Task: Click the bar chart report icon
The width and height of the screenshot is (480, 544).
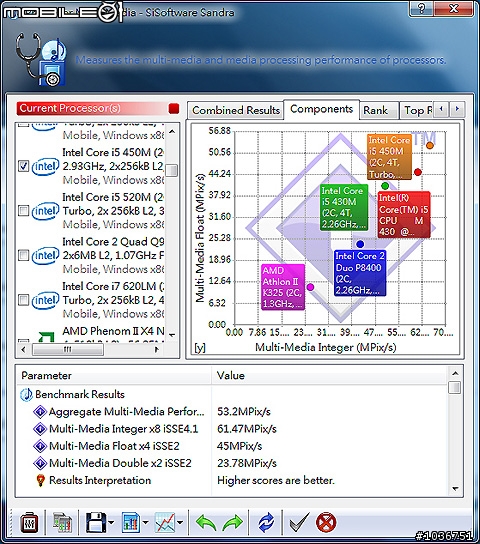Action: pyautogui.click(x=131, y=523)
